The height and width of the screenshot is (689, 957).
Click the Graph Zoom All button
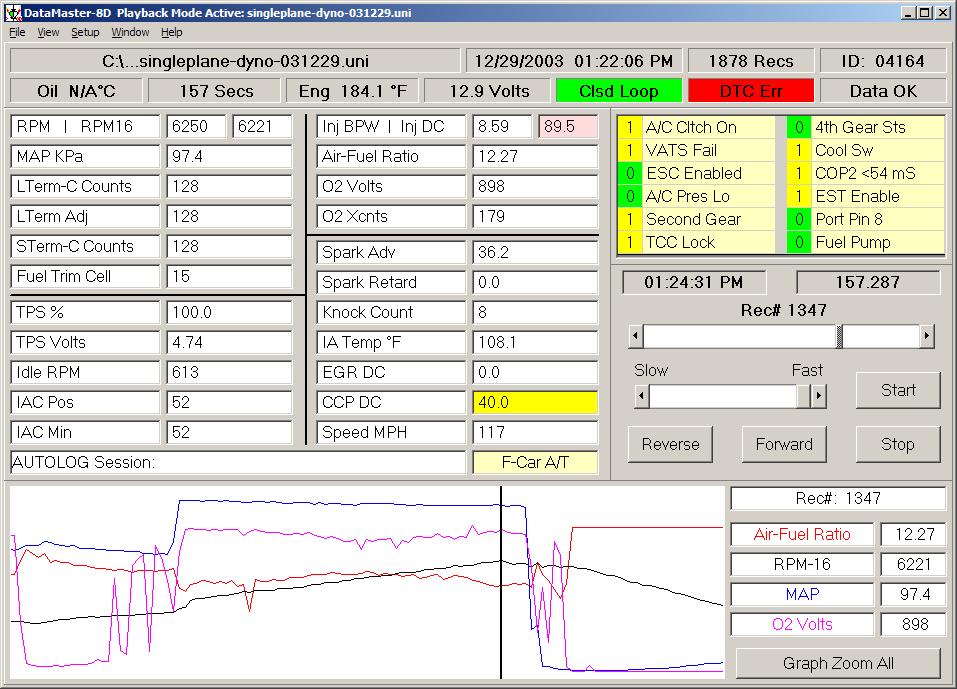coord(838,663)
